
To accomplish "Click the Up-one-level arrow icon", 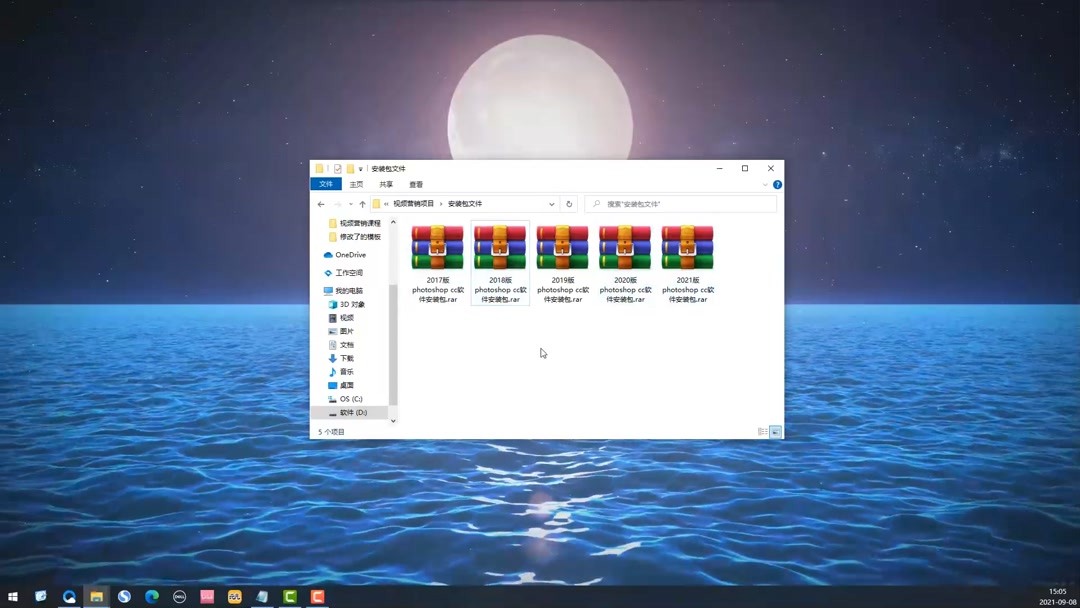I will (x=362, y=204).
